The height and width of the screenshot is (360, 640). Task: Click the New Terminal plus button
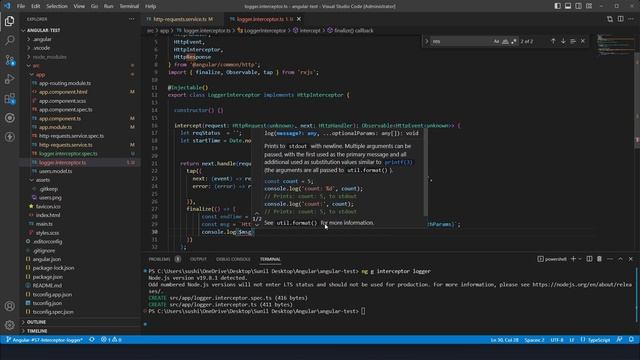tap(573, 259)
